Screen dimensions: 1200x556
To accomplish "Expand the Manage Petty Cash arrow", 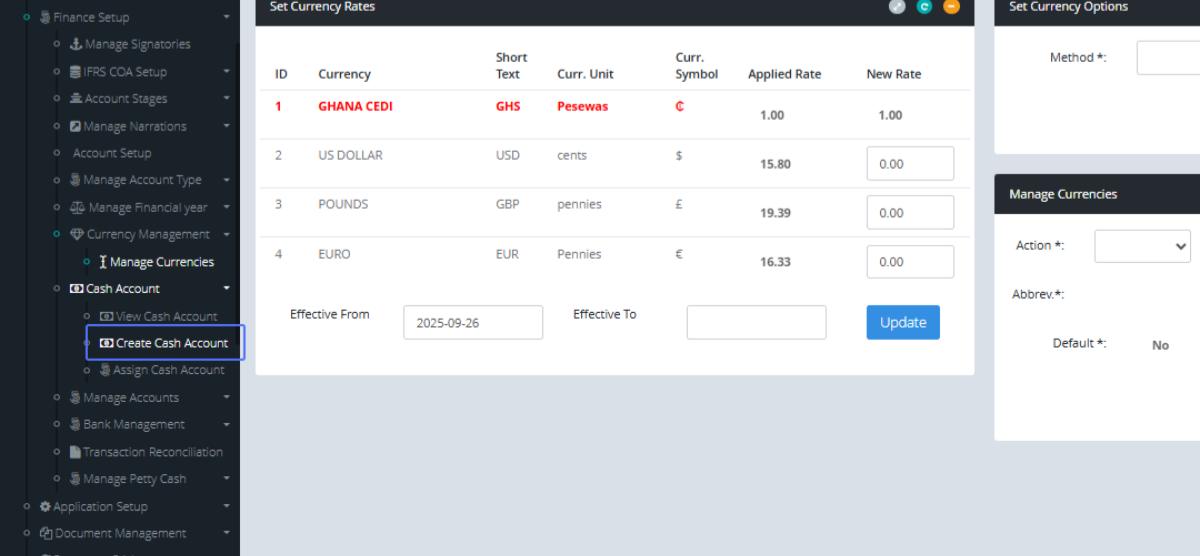I will (x=227, y=479).
